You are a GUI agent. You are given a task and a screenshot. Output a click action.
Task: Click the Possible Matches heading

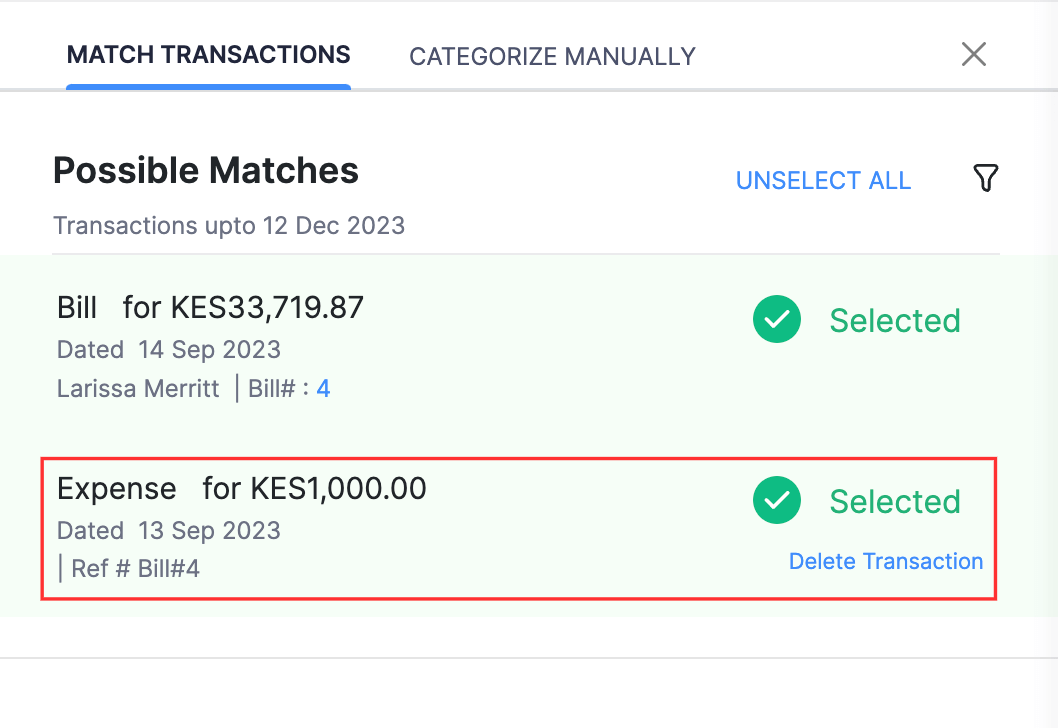tap(205, 170)
